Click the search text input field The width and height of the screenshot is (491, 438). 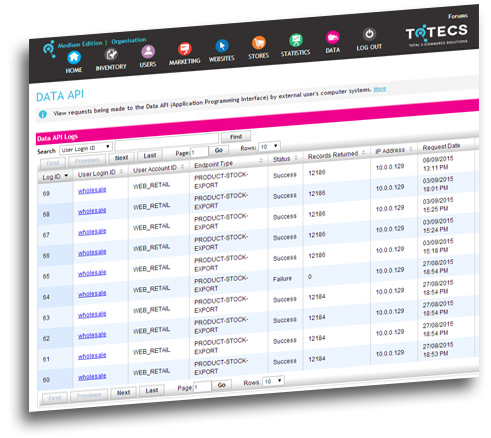167,141
